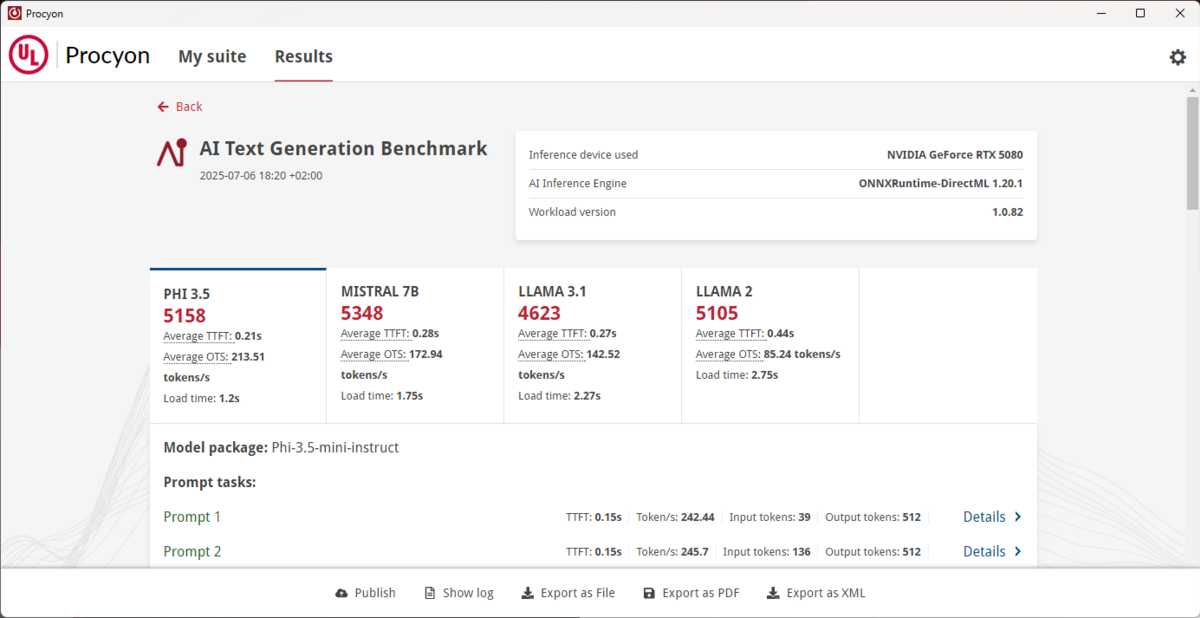Click Model package Phi-3.5-mini-instruct text
Screen dimensions: 1200x618
(281, 448)
